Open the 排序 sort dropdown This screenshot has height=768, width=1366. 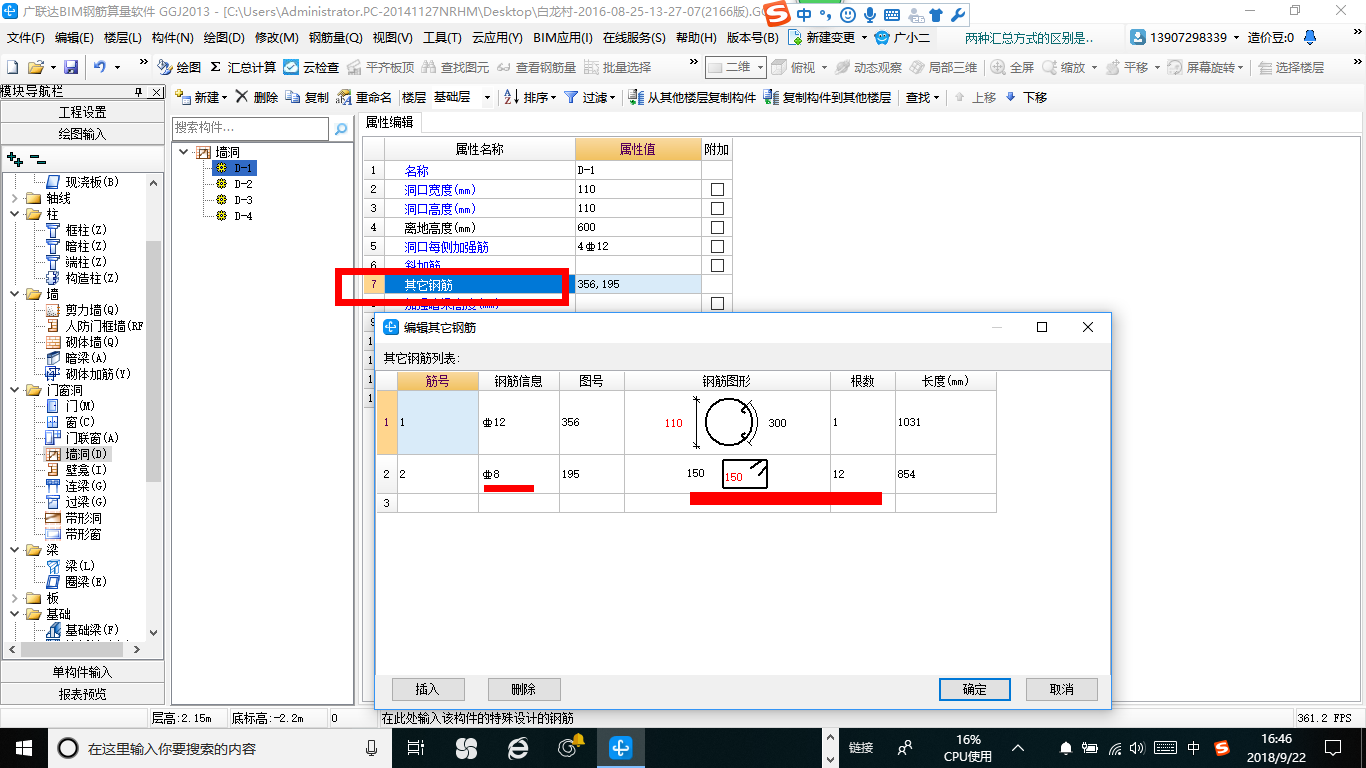click(553, 97)
